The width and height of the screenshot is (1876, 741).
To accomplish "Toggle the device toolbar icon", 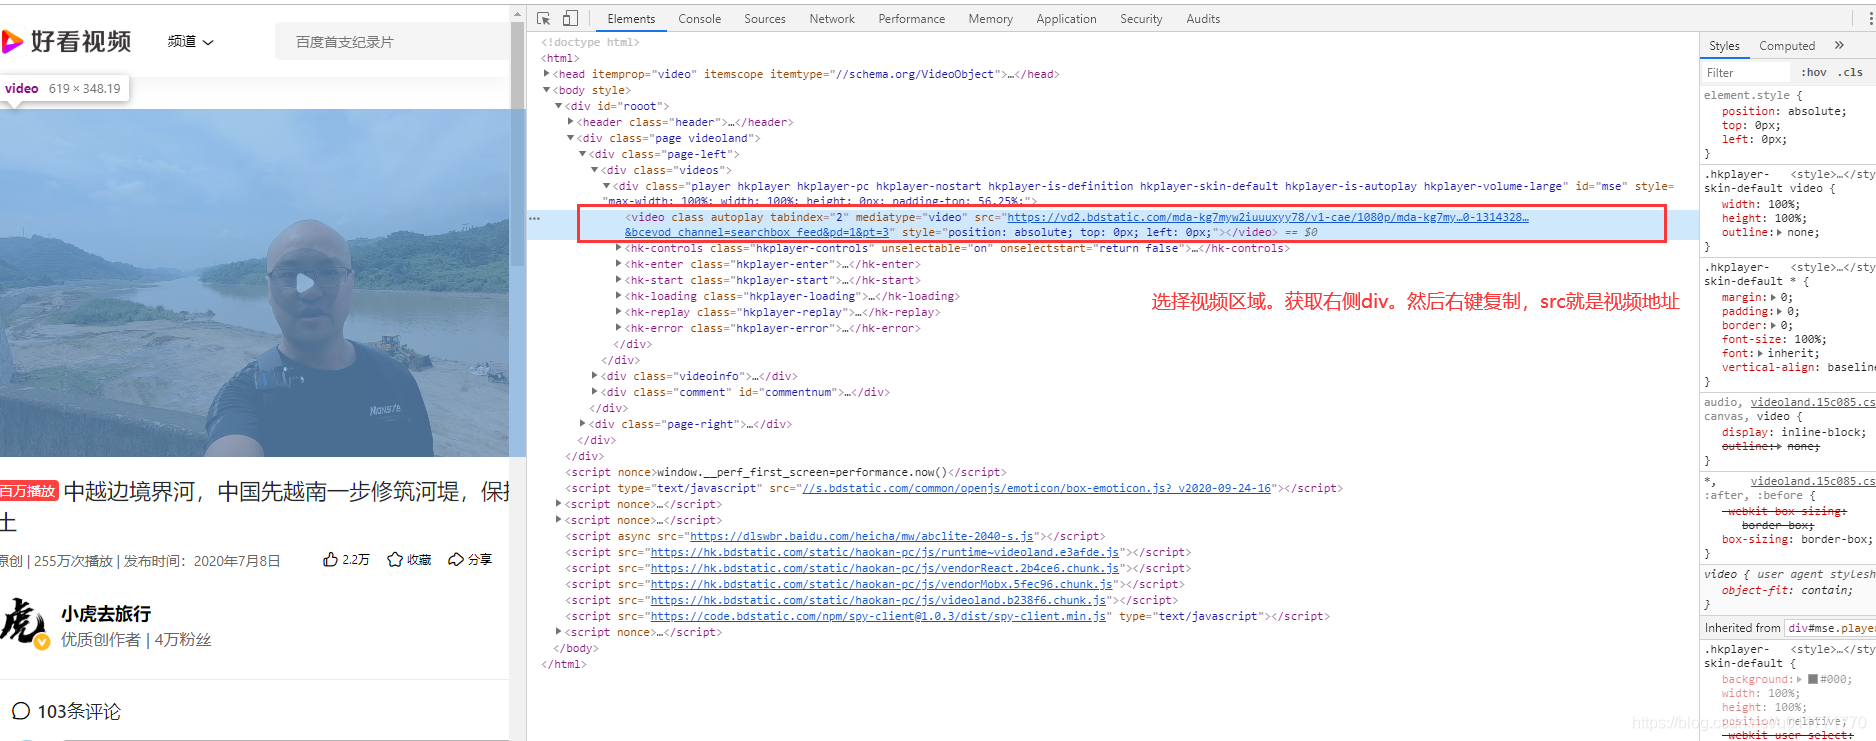I will (570, 18).
